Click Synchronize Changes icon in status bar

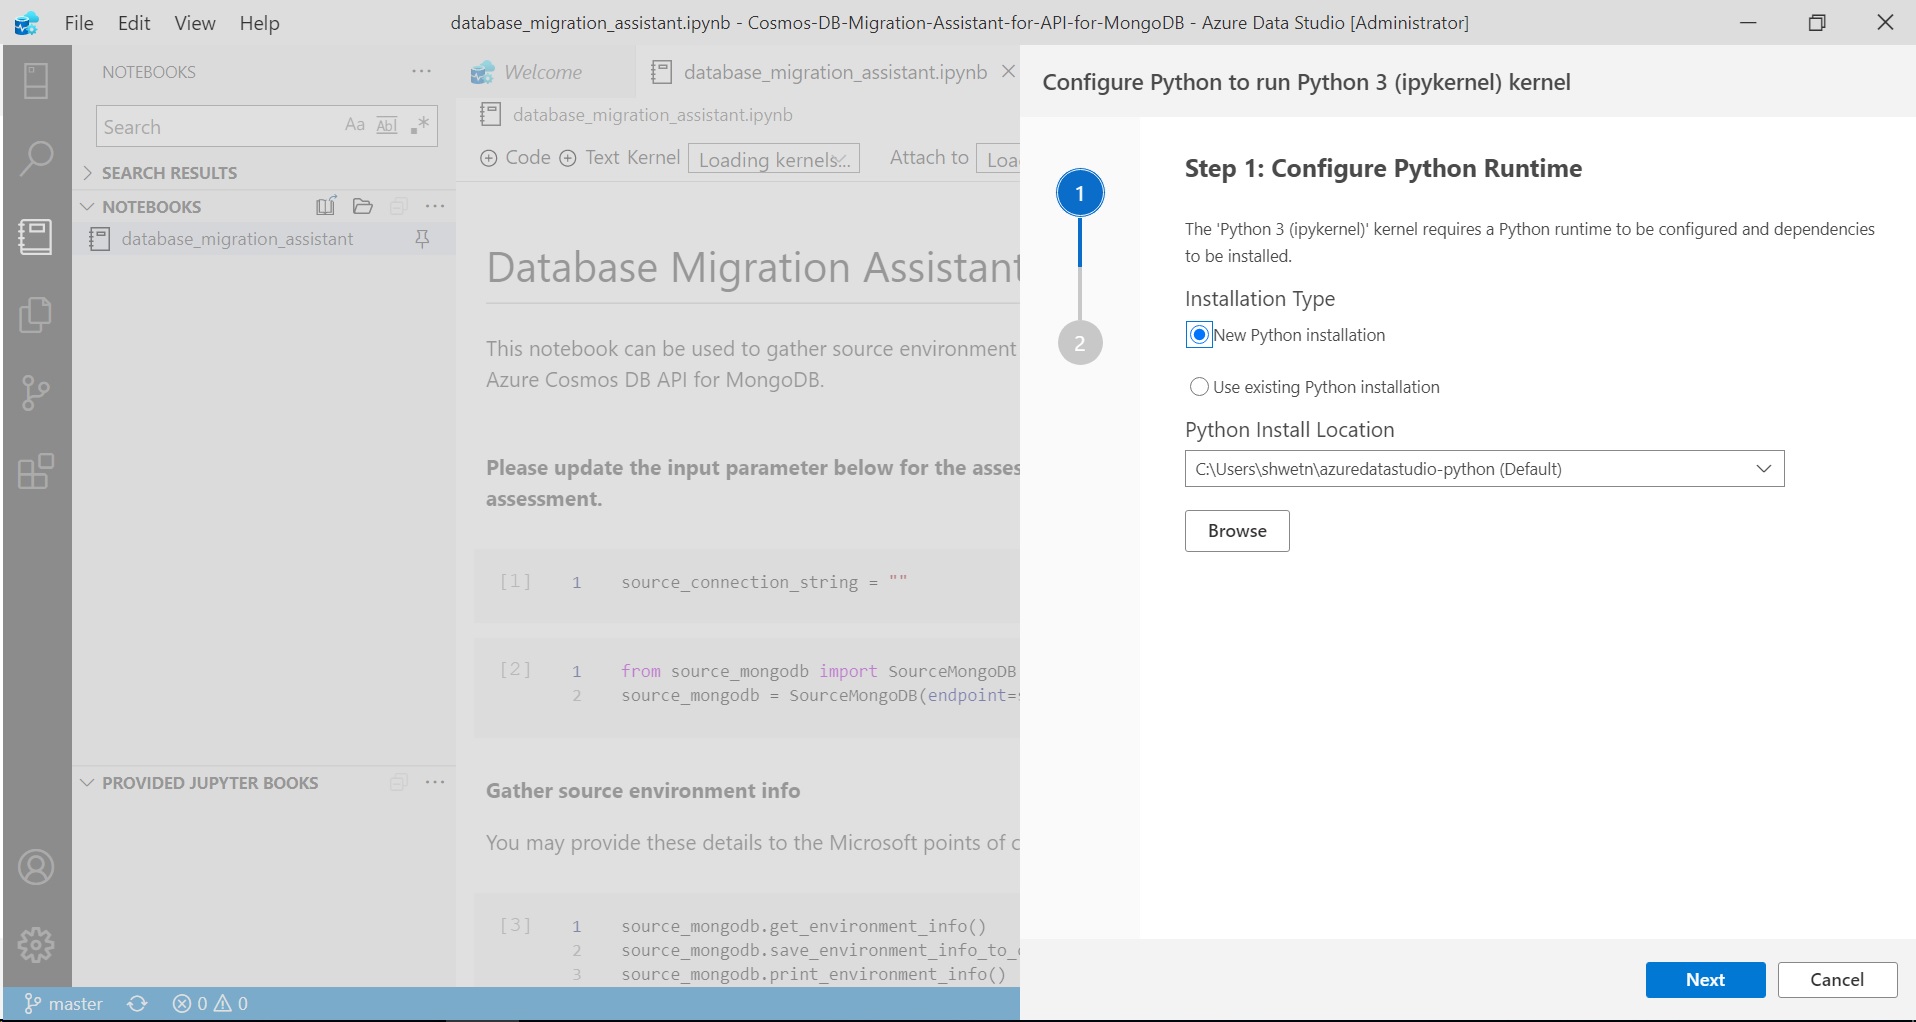pyautogui.click(x=138, y=1003)
